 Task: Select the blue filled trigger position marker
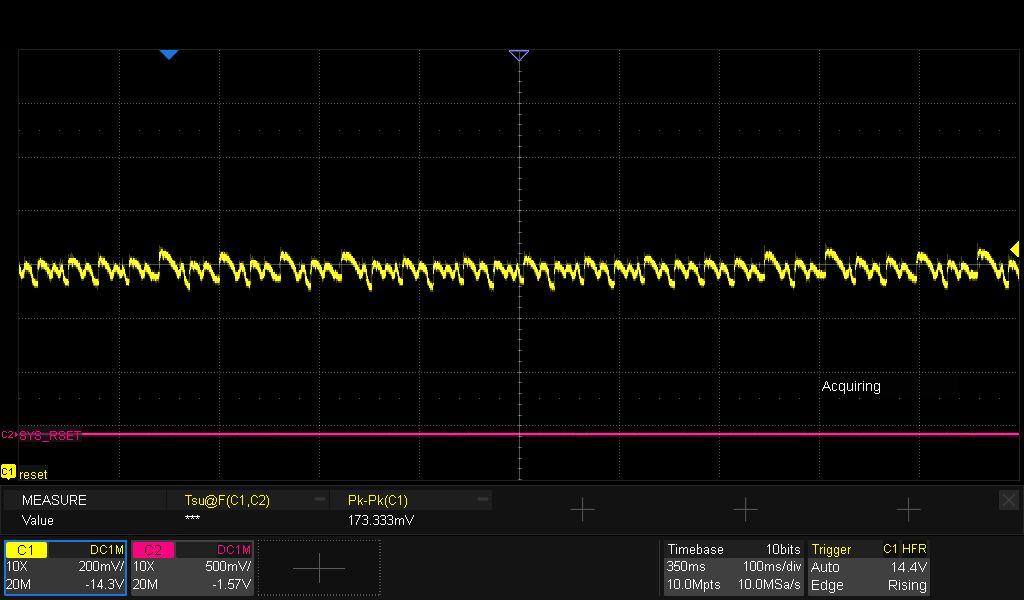(169, 54)
